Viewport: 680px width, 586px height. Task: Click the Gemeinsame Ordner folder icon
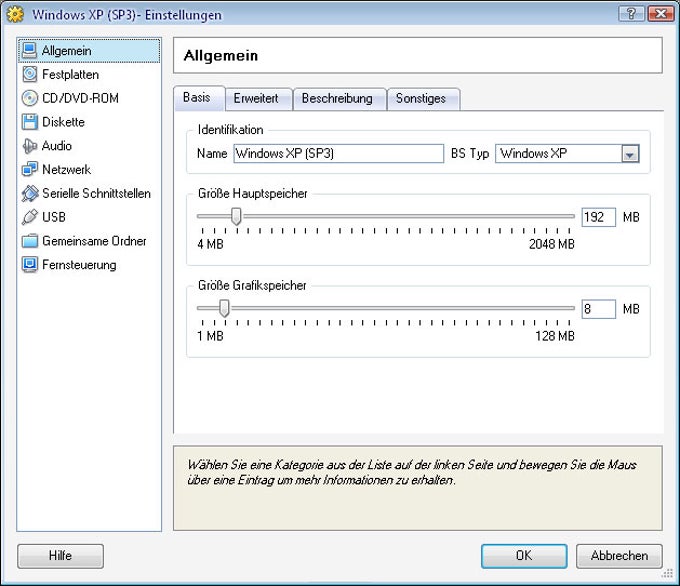tap(29, 241)
